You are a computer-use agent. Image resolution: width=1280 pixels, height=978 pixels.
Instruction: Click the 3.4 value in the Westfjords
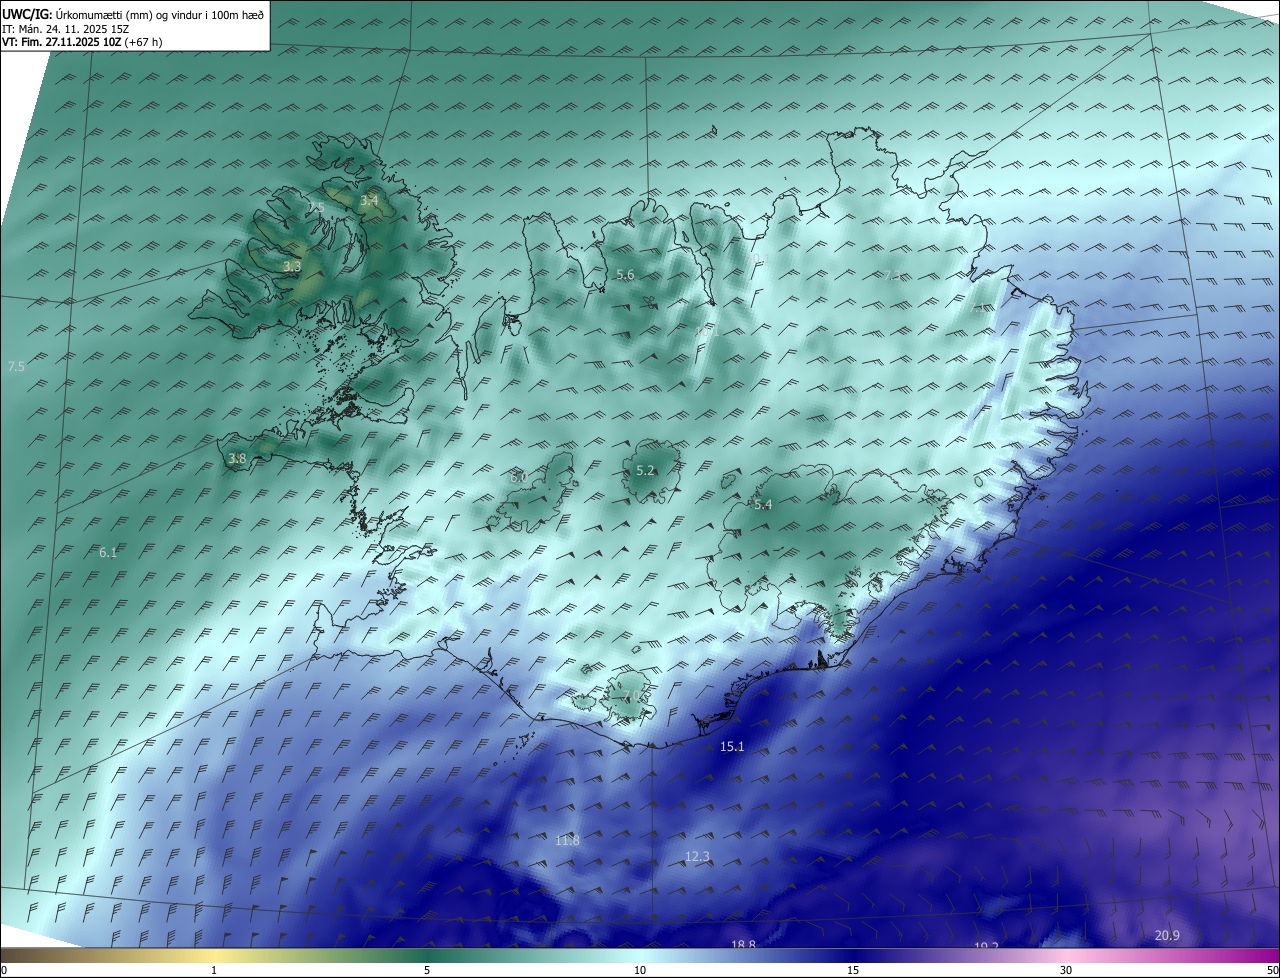(x=369, y=201)
